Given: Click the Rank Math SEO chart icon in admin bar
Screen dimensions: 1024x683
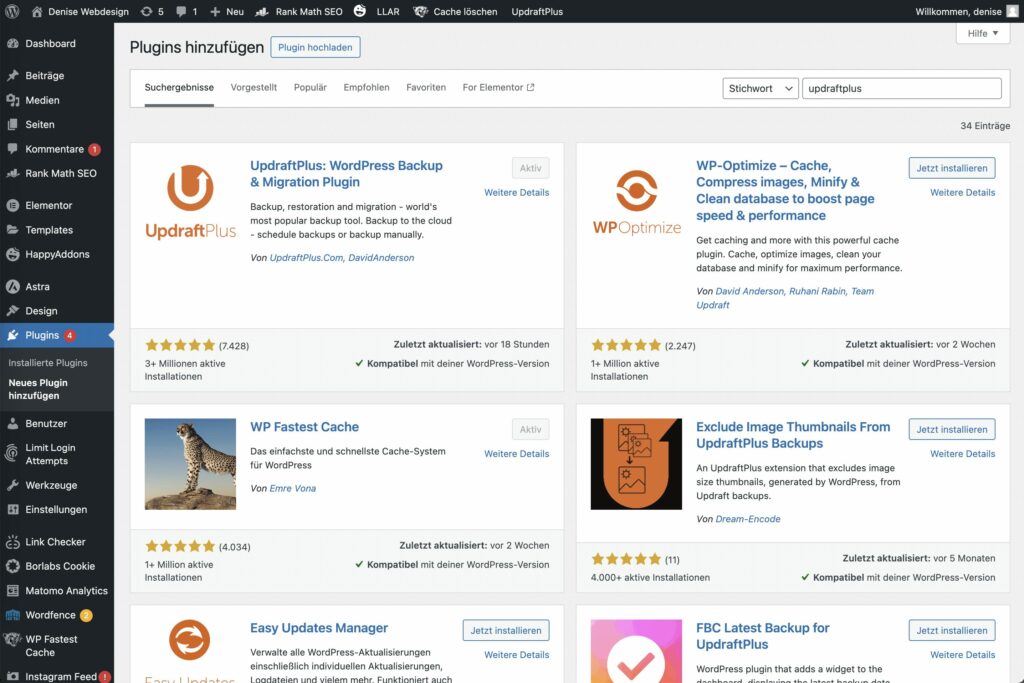Looking at the screenshot, I should [262, 11].
